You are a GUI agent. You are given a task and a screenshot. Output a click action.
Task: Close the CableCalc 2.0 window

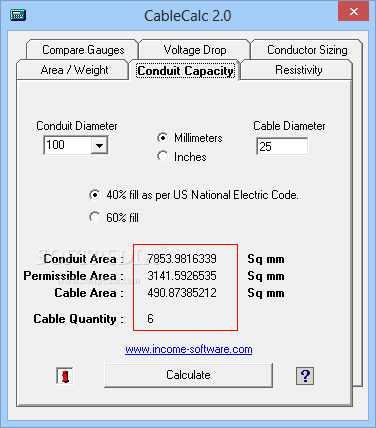[x=354, y=12]
